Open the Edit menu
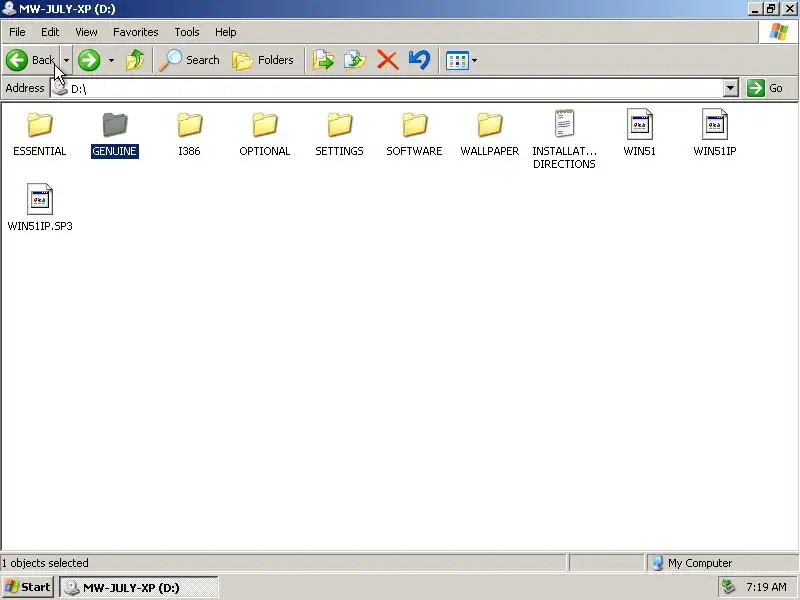The width and height of the screenshot is (800, 600). 50,32
